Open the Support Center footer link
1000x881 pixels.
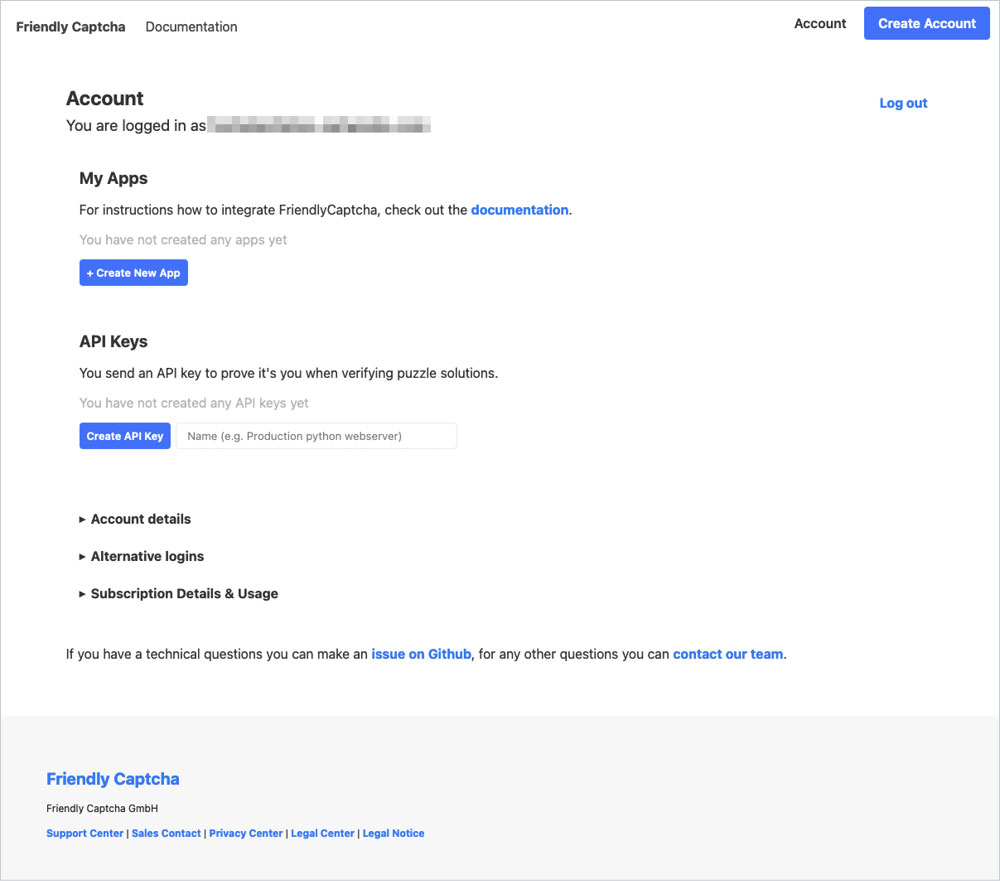[84, 832]
